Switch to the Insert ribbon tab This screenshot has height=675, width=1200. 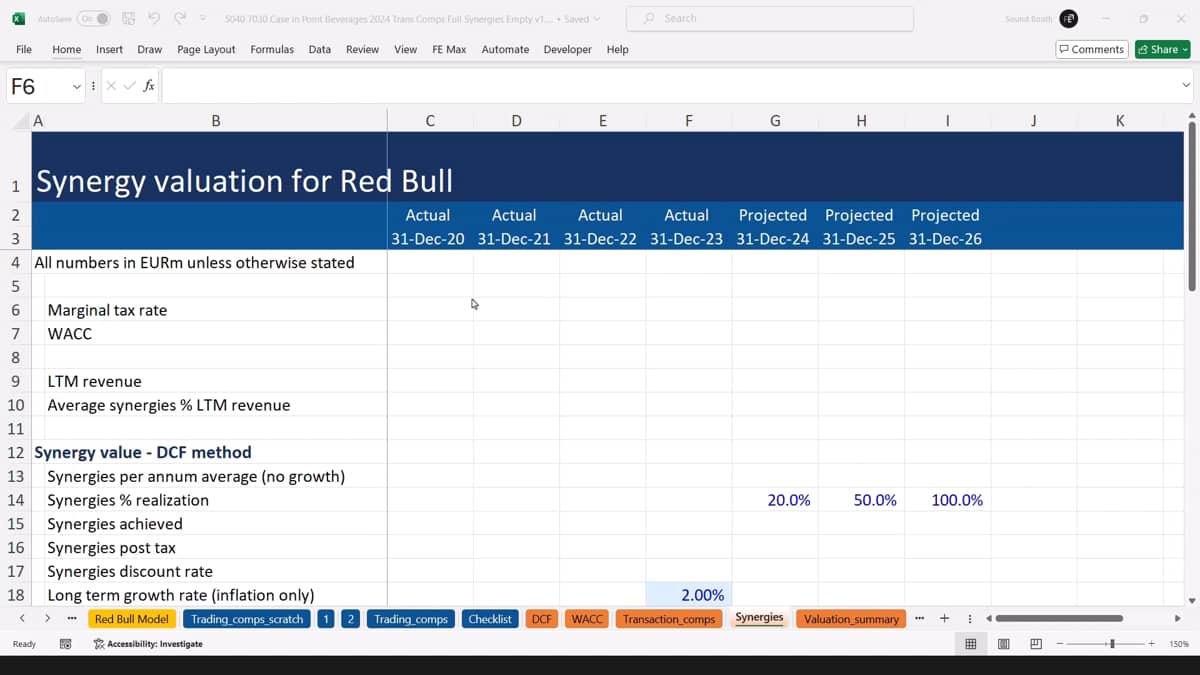[x=109, y=49]
